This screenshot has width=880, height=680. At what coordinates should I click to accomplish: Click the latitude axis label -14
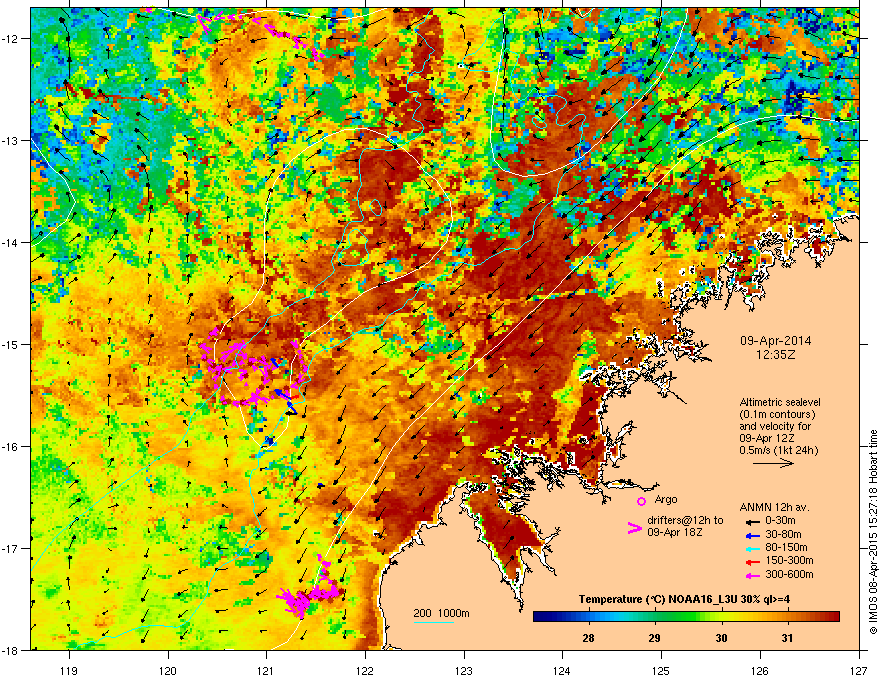click(11, 243)
